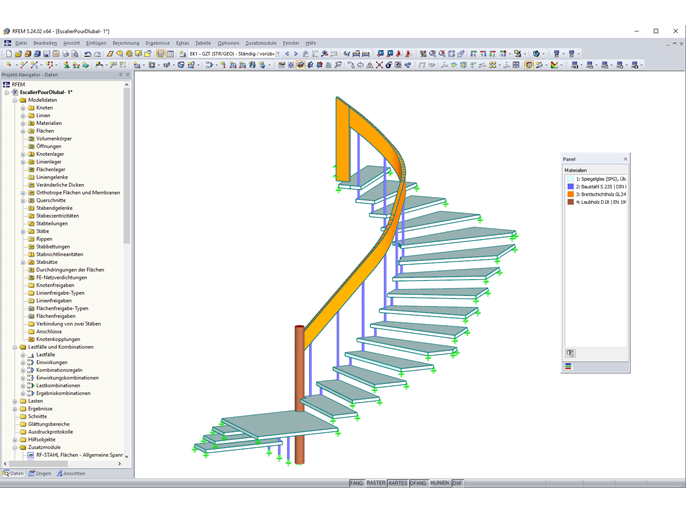Expand the Linien tree node
Screen dimensions: 686x514
pos(23,115)
